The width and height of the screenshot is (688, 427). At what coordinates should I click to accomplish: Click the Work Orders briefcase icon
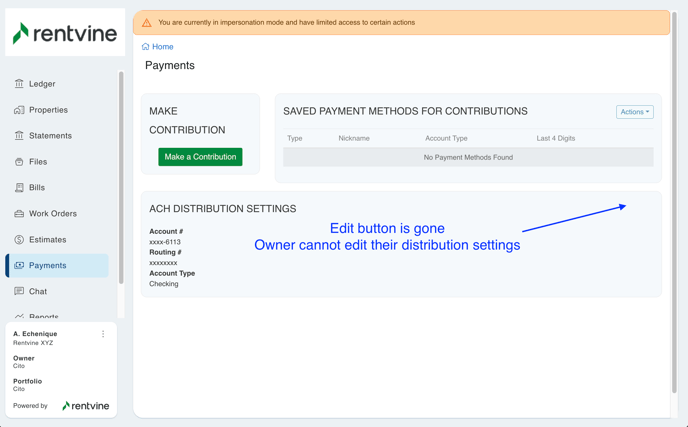[x=19, y=214]
